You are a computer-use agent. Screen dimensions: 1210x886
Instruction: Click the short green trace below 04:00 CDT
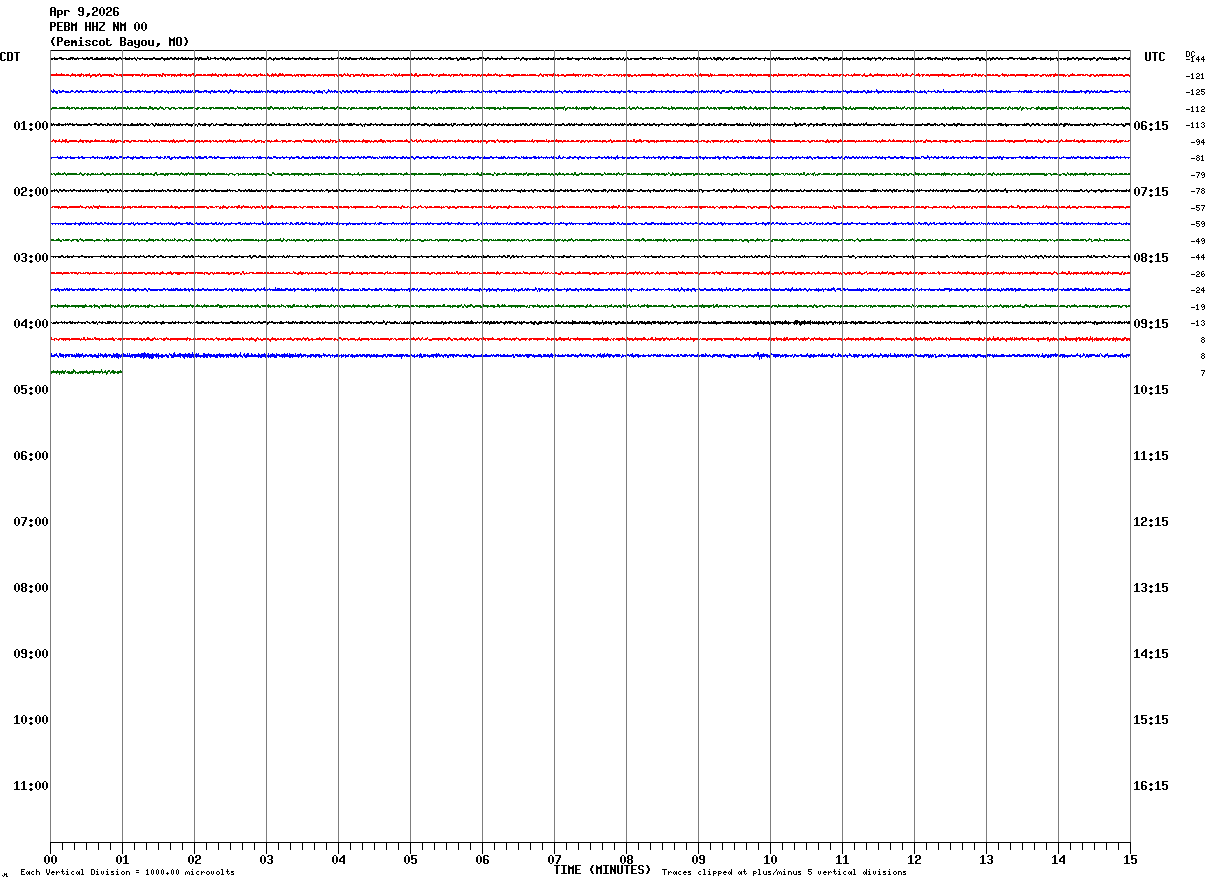pos(86,372)
